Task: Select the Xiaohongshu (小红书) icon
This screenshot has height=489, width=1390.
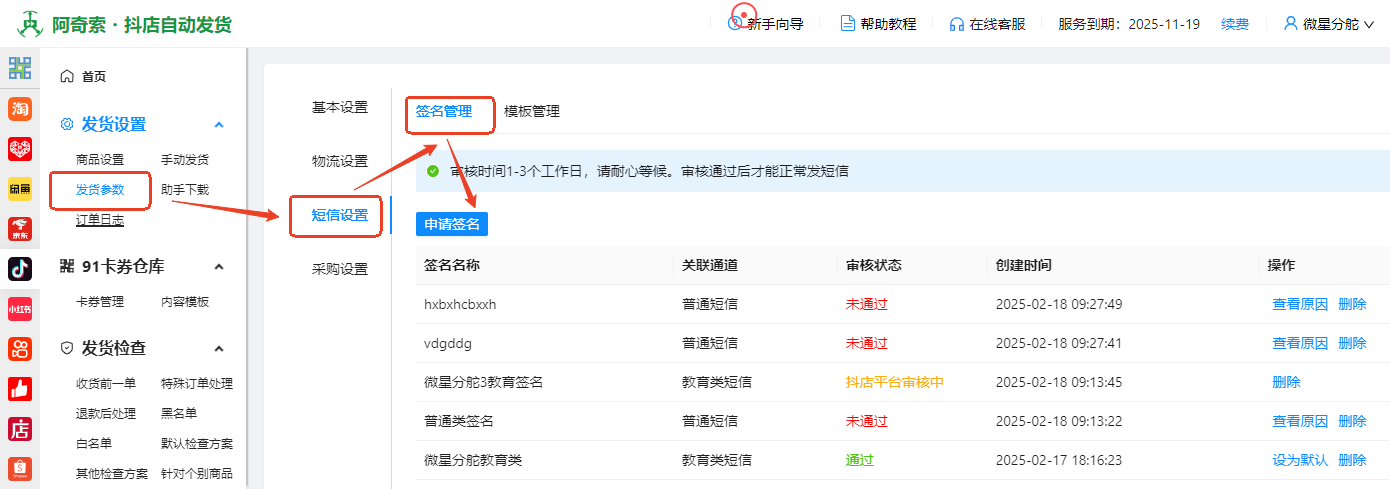Action: pos(20,309)
